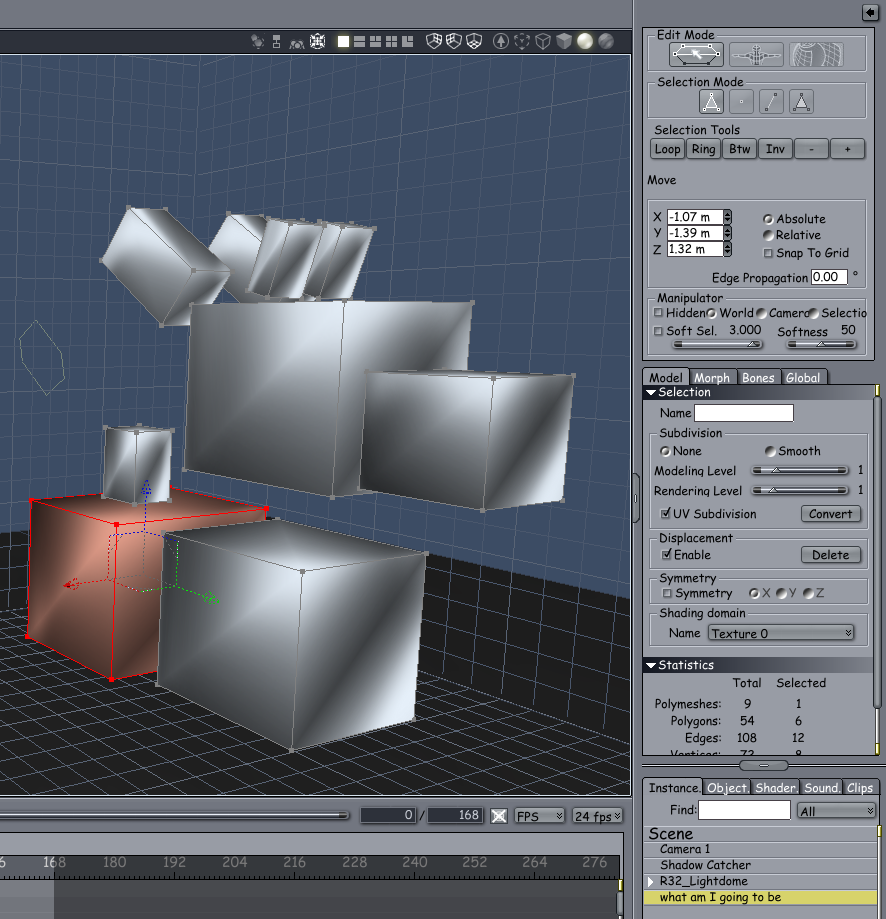Toggle Displacement Enable checkbox

[x=666, y=554]
